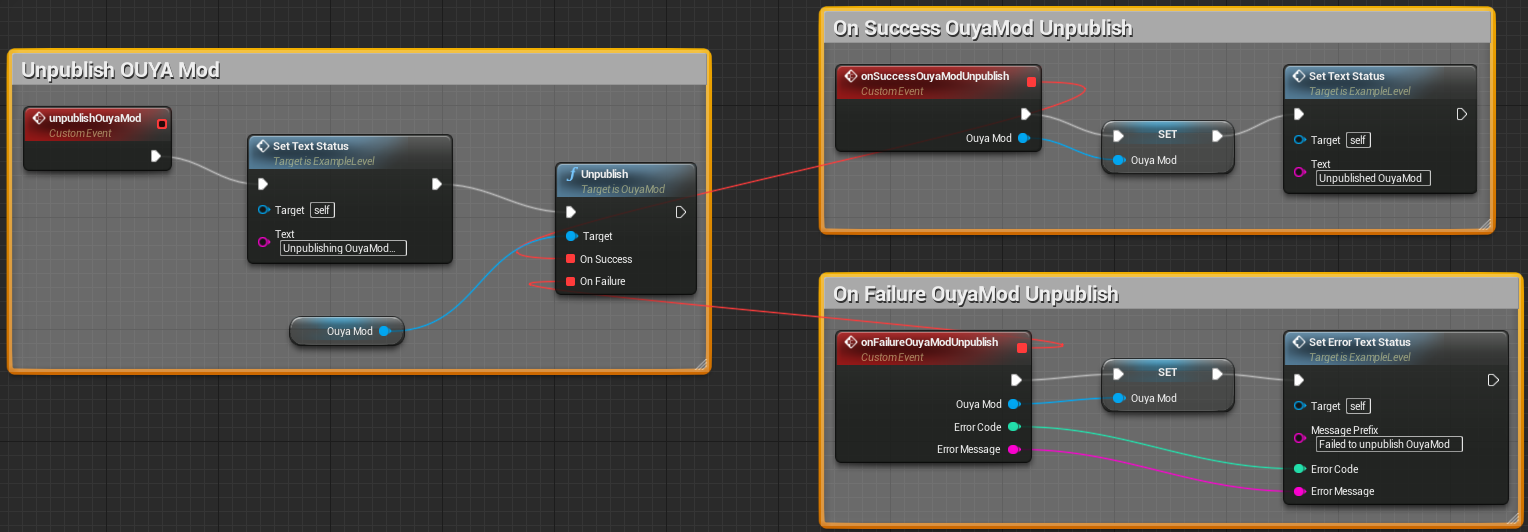The image size is (1528, 532).
Task: Click the On Success pin of Unpublish
Action: (x=570, y=259)
